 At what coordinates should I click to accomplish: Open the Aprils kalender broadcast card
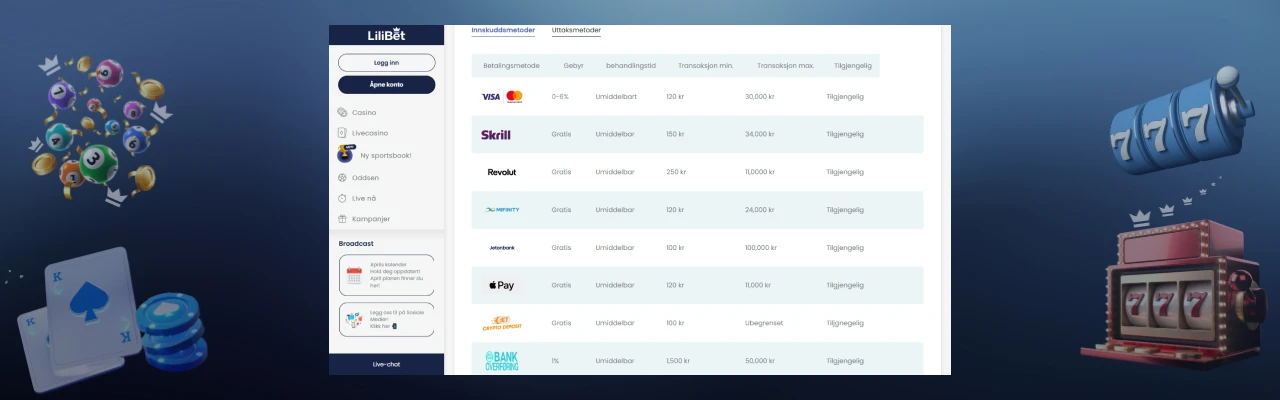click(x=386, y=275)
